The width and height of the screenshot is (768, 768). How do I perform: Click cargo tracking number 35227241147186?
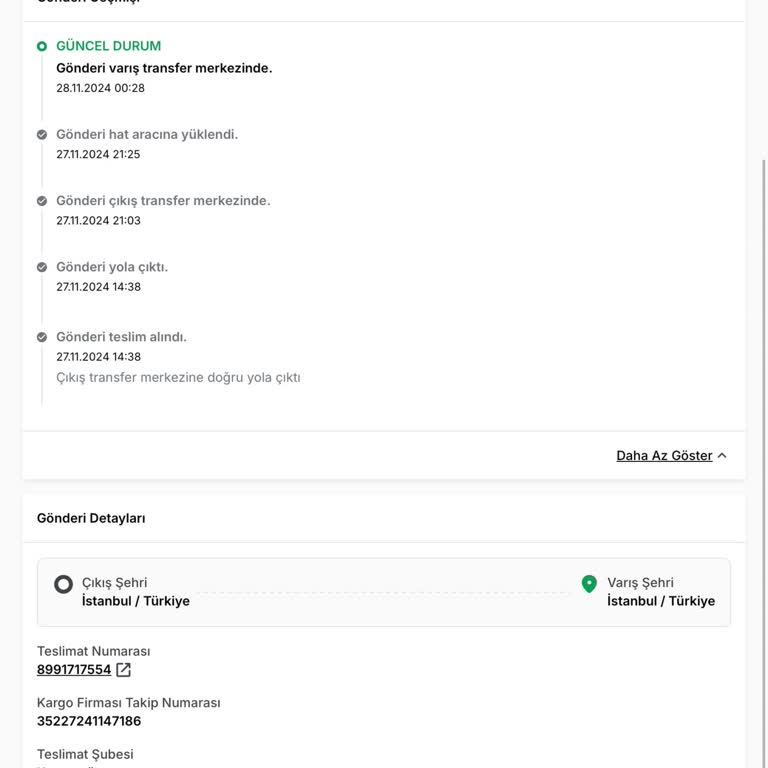[x=89, y=721]
